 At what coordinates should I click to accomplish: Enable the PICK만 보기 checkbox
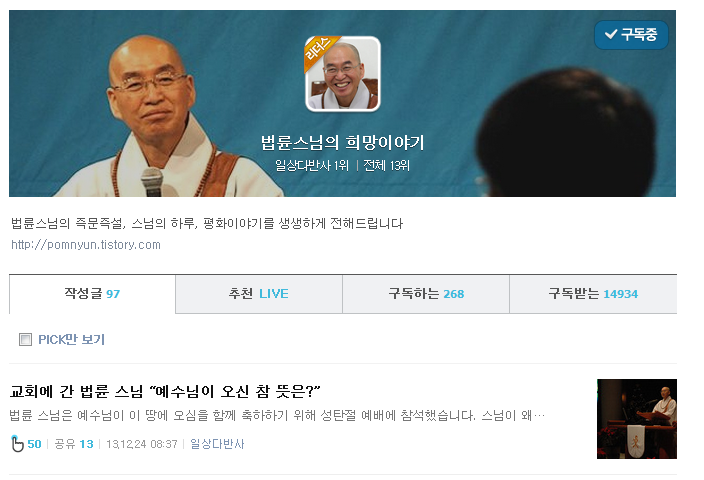tap(25, 339)
